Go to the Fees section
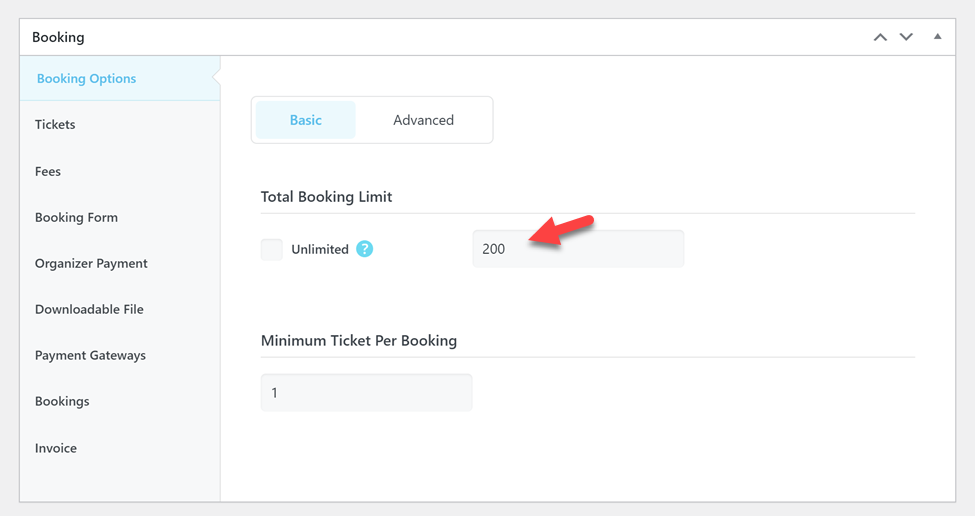The height and width of the screenshot is (516, 975). click(x=48, y=171)
